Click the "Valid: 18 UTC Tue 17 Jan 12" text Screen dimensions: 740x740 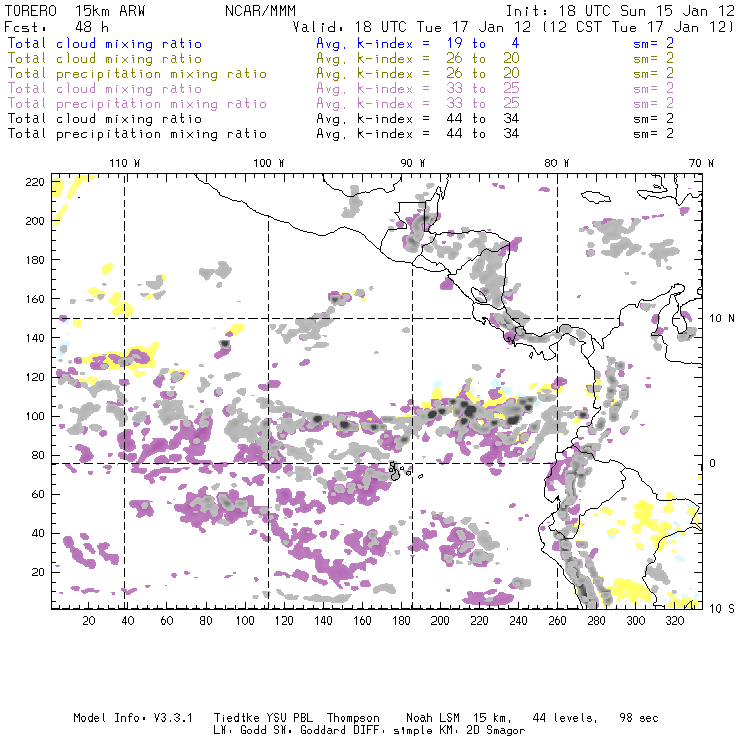click(x=412, y=27)
